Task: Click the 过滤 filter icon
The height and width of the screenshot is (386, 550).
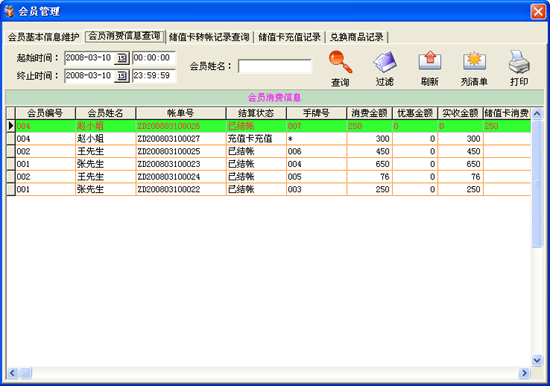Action: pyautogui.click(x=385, y=62)
